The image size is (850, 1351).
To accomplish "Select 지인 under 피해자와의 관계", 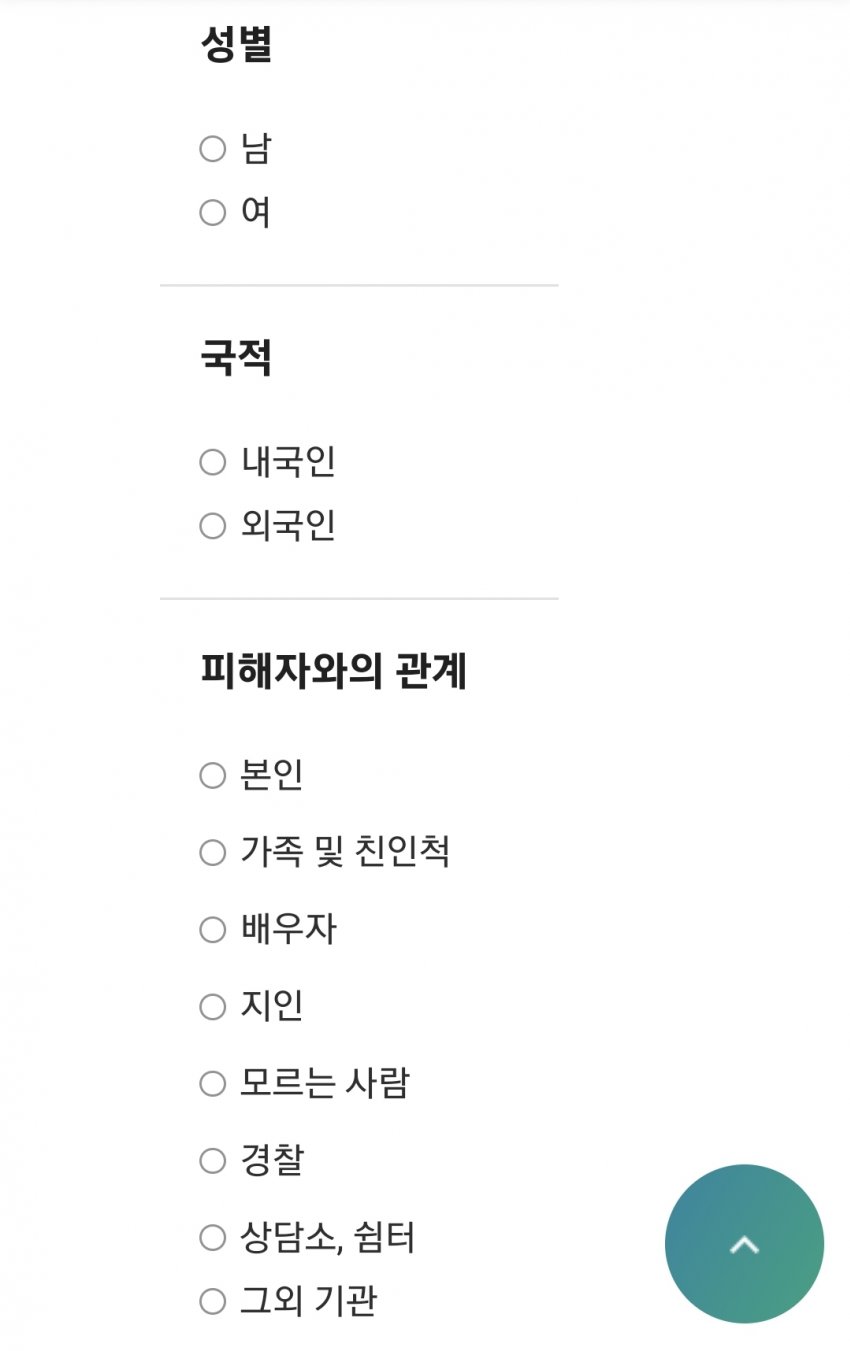I will (x=213, y=1007).
